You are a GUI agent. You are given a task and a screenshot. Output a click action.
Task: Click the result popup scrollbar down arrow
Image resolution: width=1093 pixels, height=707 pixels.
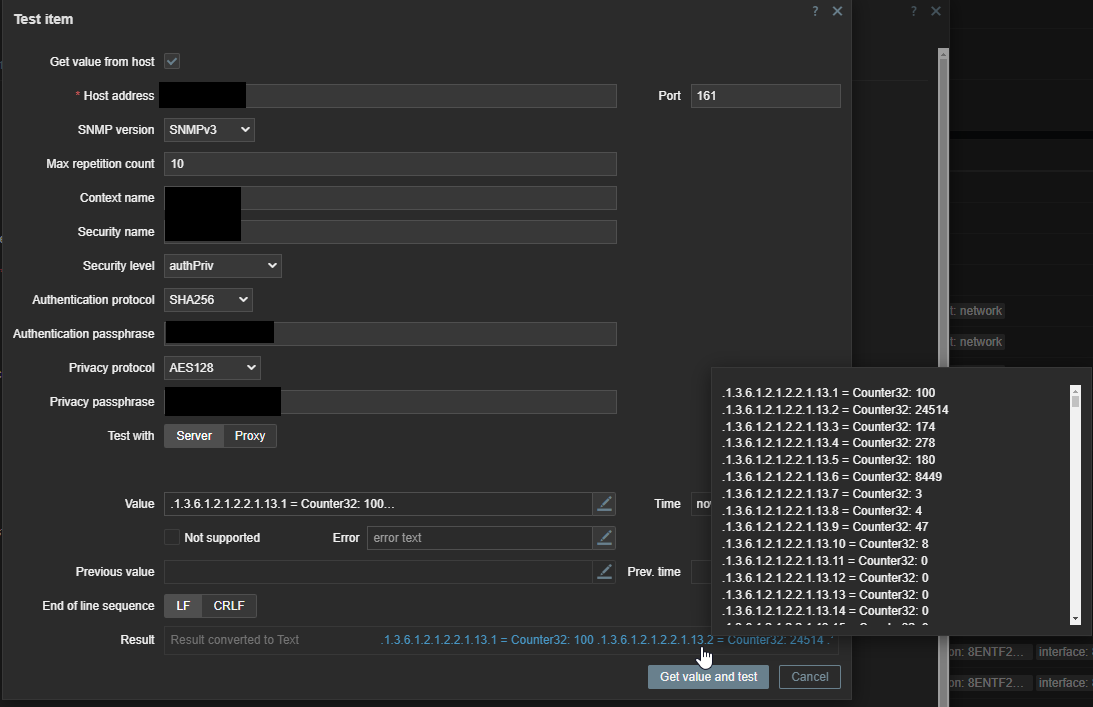1075,619
